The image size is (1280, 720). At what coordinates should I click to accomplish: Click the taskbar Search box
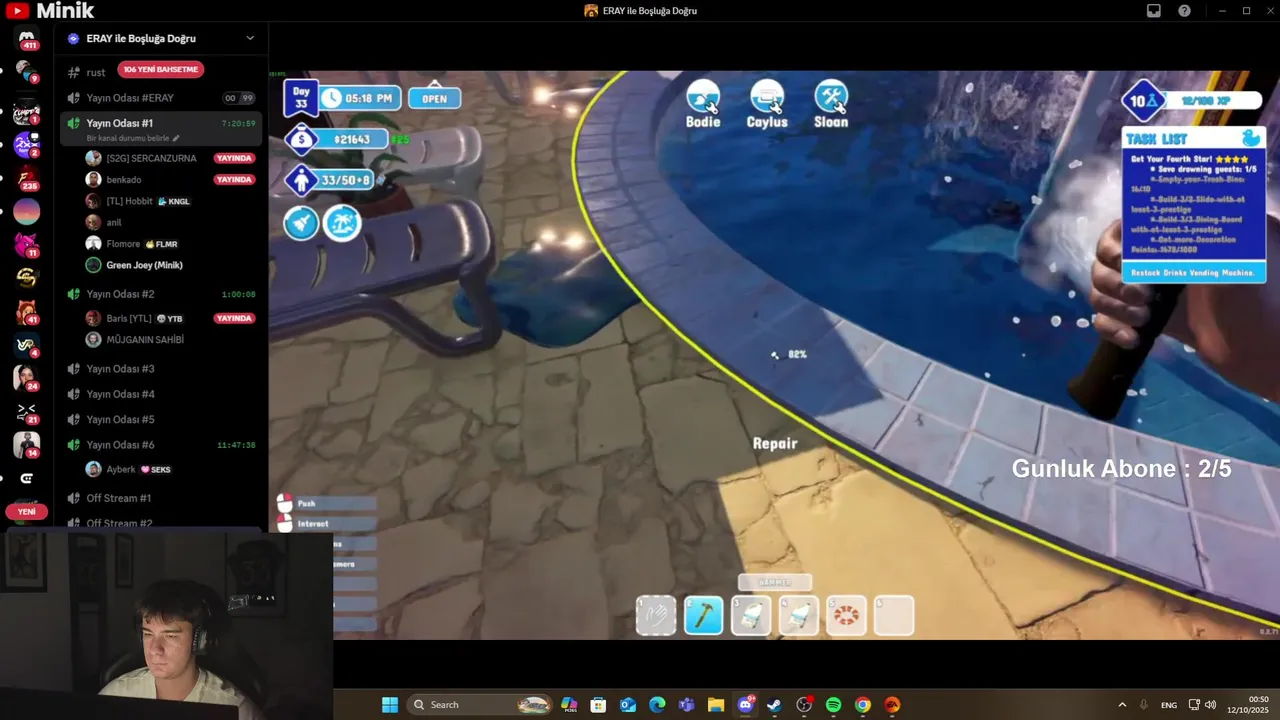click(481, 705)
